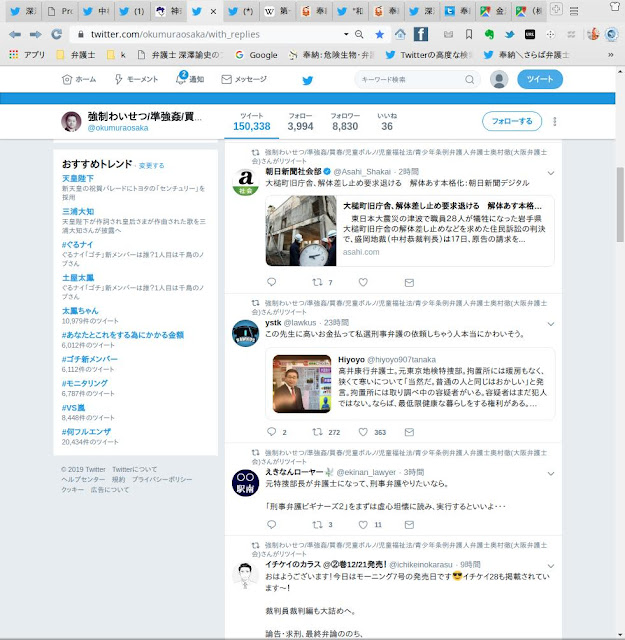The height and width of the screenshot is (640, 625).
Task: Click the browser address bar URL
Action: 175,34
